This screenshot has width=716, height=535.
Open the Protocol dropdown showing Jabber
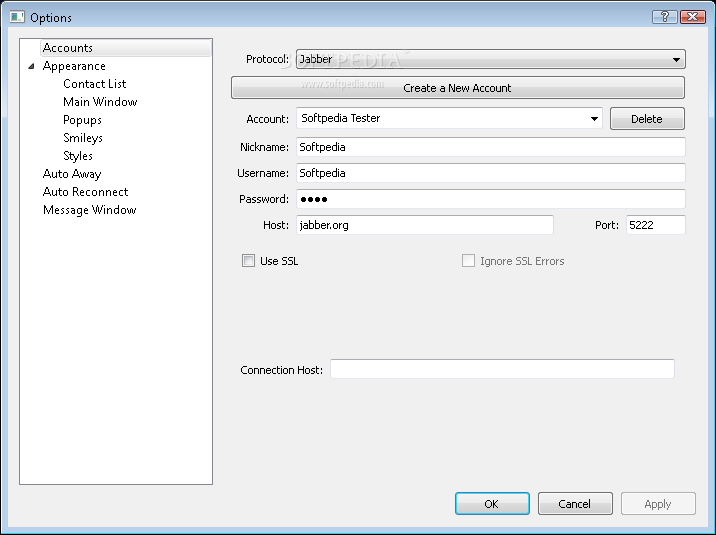click(490, 59)
